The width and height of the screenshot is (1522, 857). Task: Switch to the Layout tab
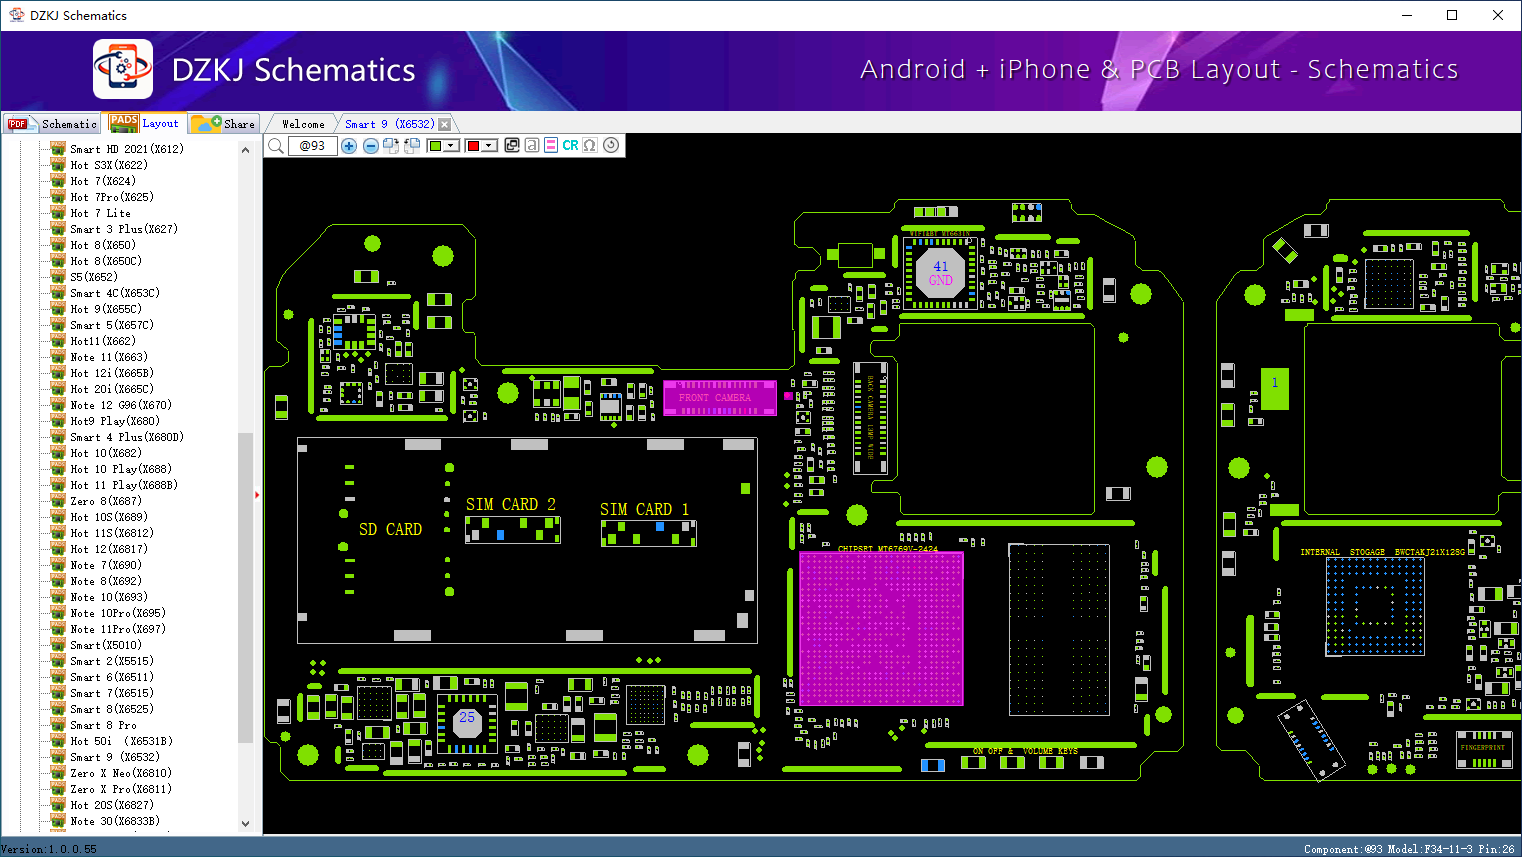click(x=146, y=123)
